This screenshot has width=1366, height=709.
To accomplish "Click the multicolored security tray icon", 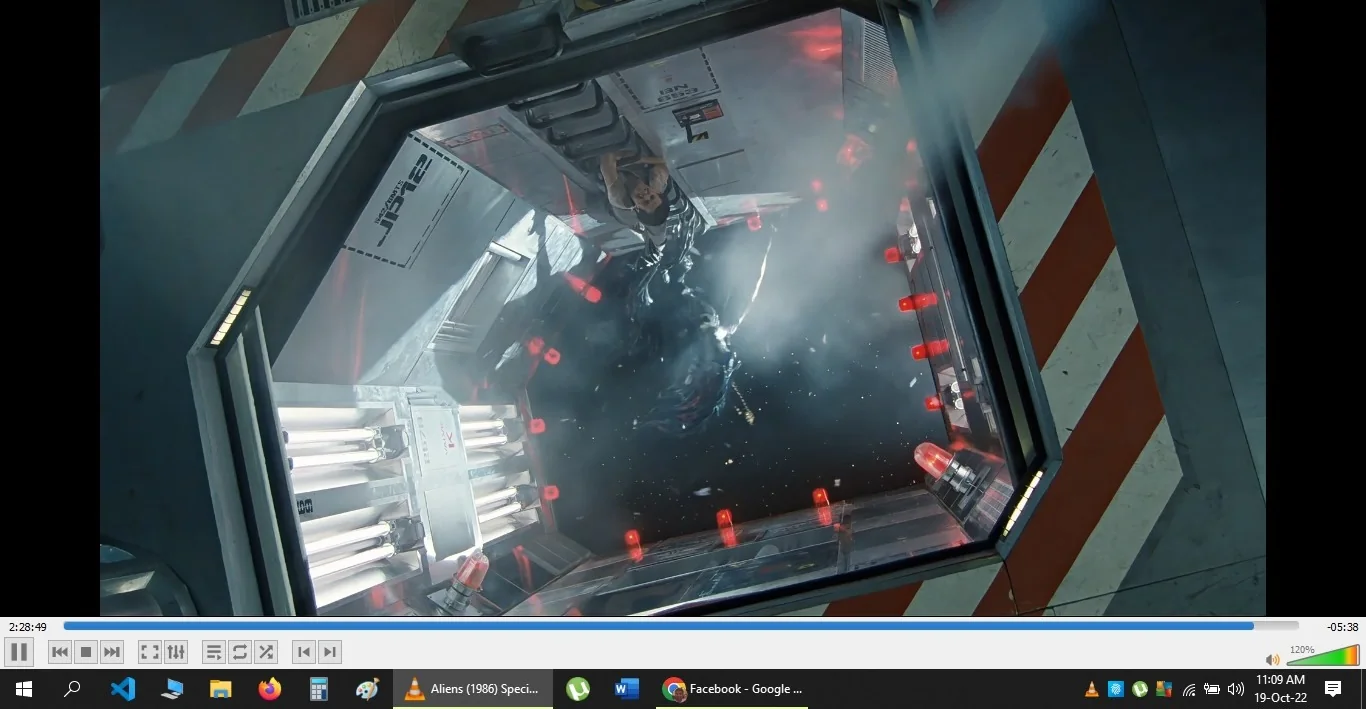I will tap(1163, 689).
